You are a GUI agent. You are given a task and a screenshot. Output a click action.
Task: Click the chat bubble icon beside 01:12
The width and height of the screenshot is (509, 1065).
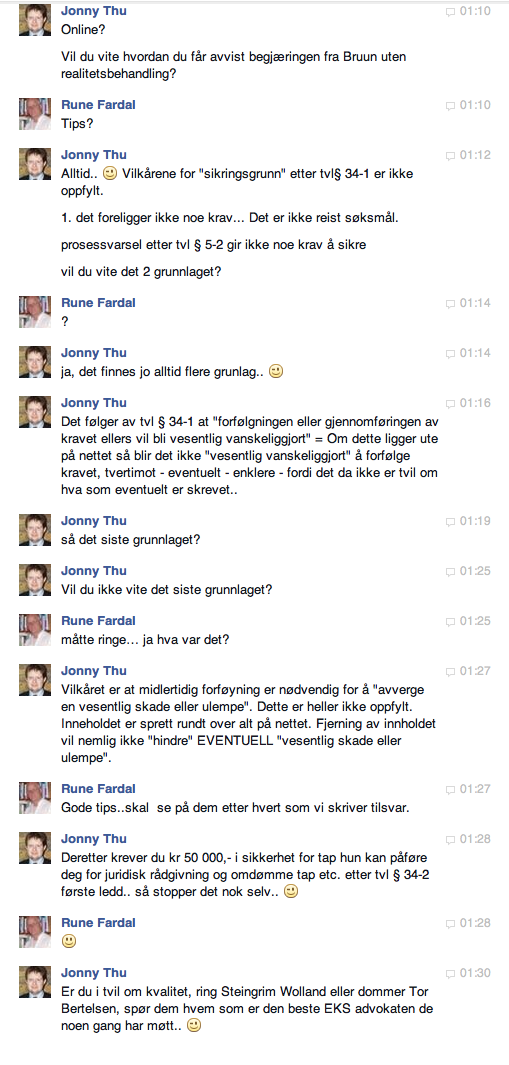coord(450,156)
